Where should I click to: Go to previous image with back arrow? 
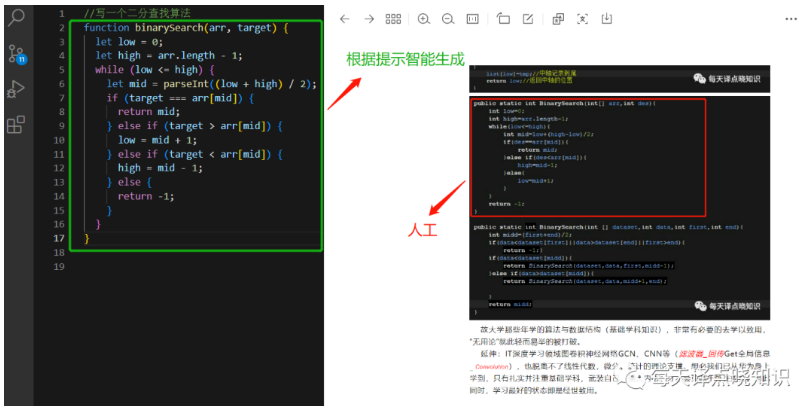coord(345,19)
